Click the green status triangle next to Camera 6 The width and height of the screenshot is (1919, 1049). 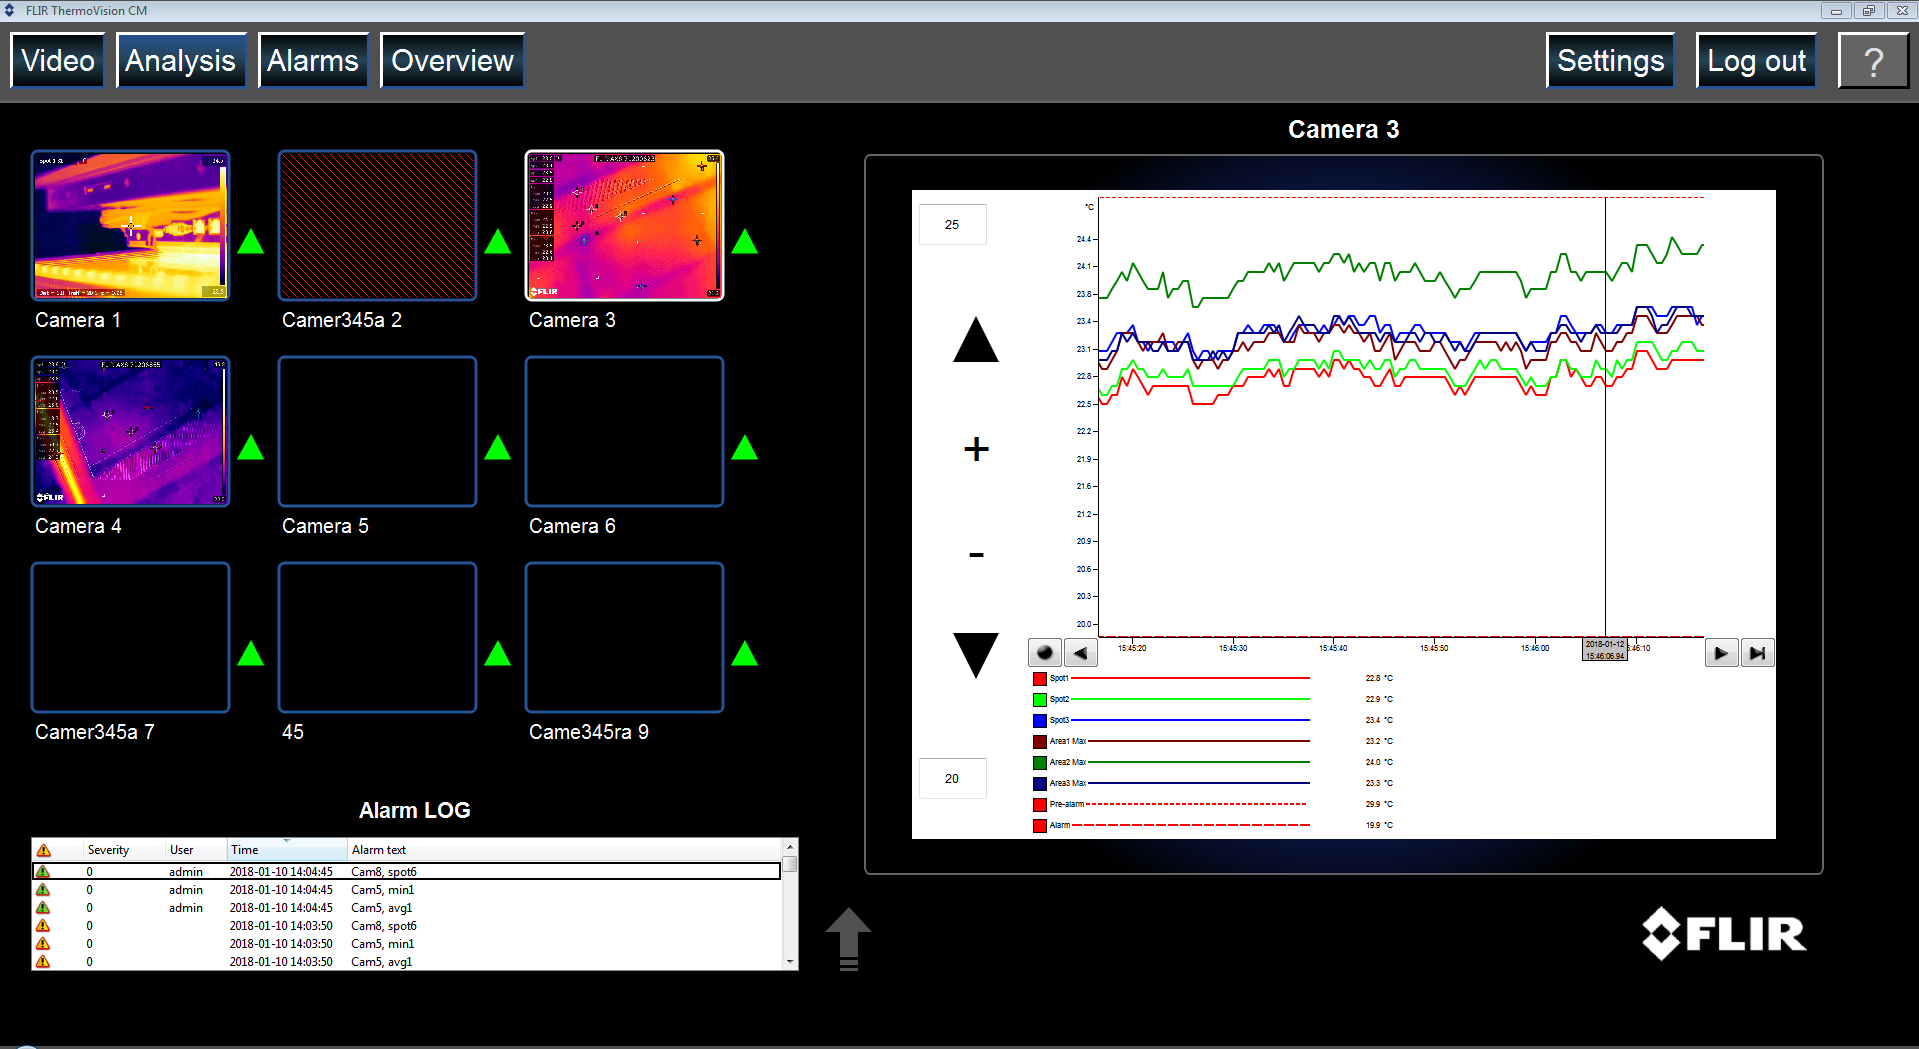[x=744, y=448]
